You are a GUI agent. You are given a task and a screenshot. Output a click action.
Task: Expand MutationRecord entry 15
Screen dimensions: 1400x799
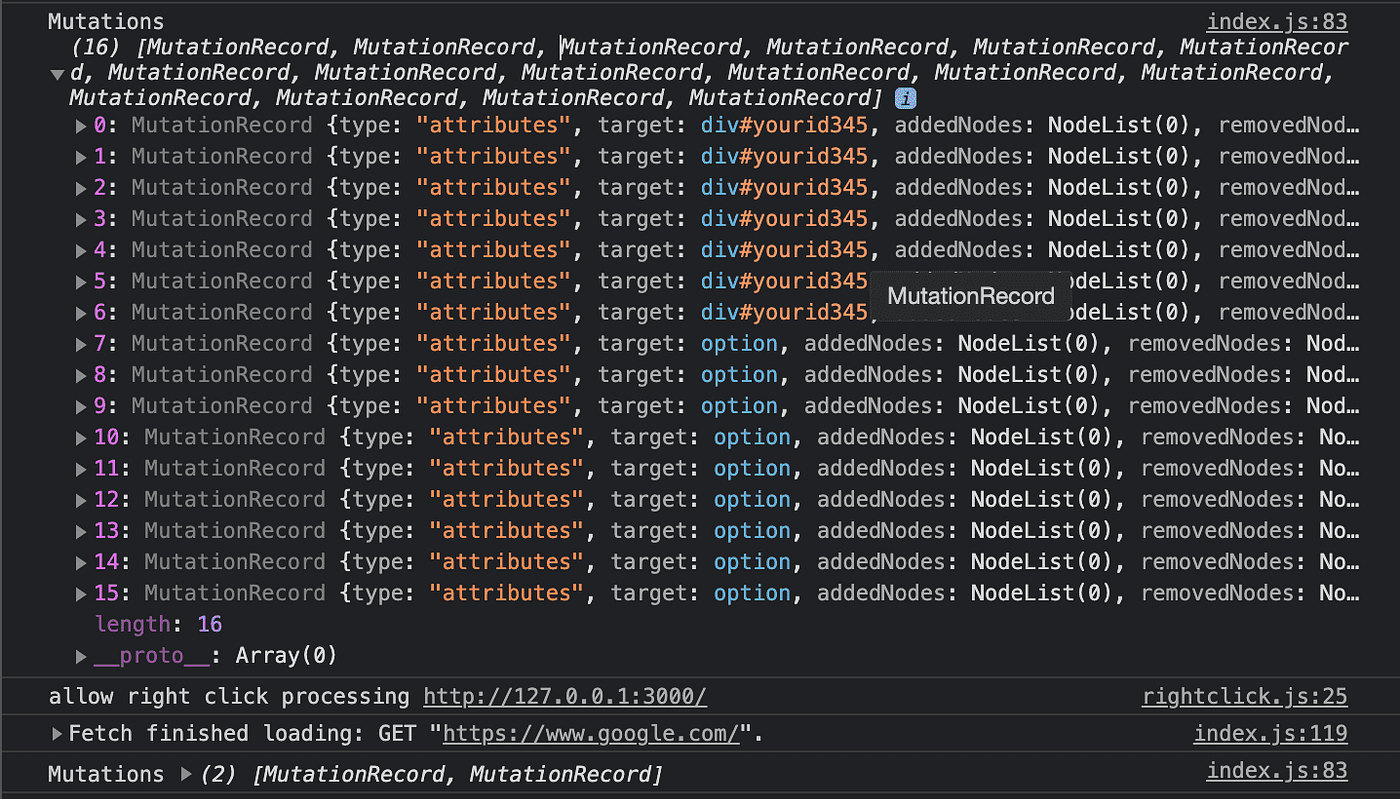pyautogui.click(x=81, y=594)
